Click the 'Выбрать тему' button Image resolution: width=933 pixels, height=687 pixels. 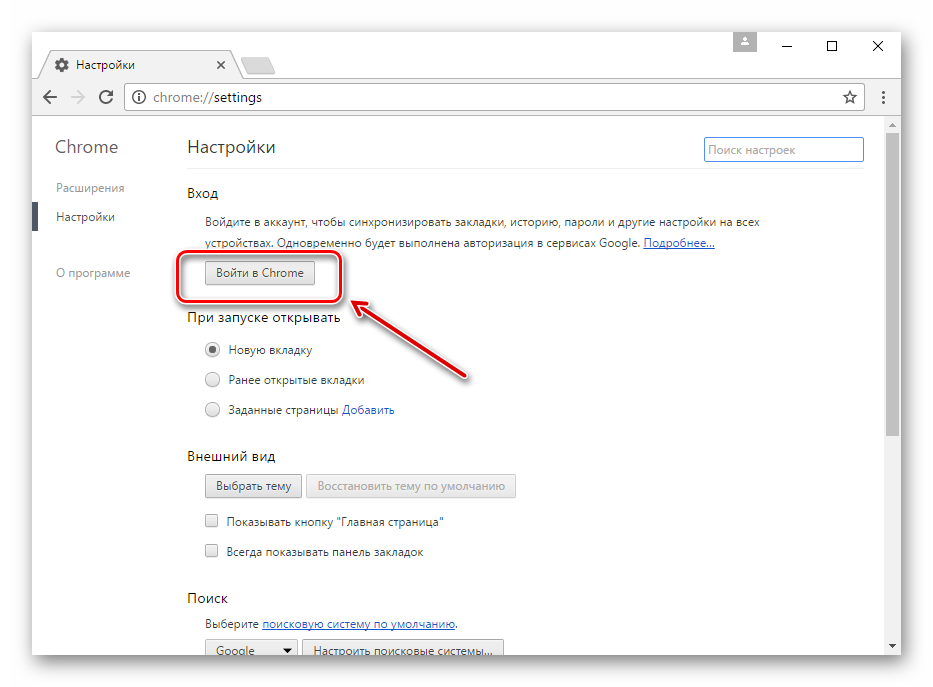tap(253, 486)
